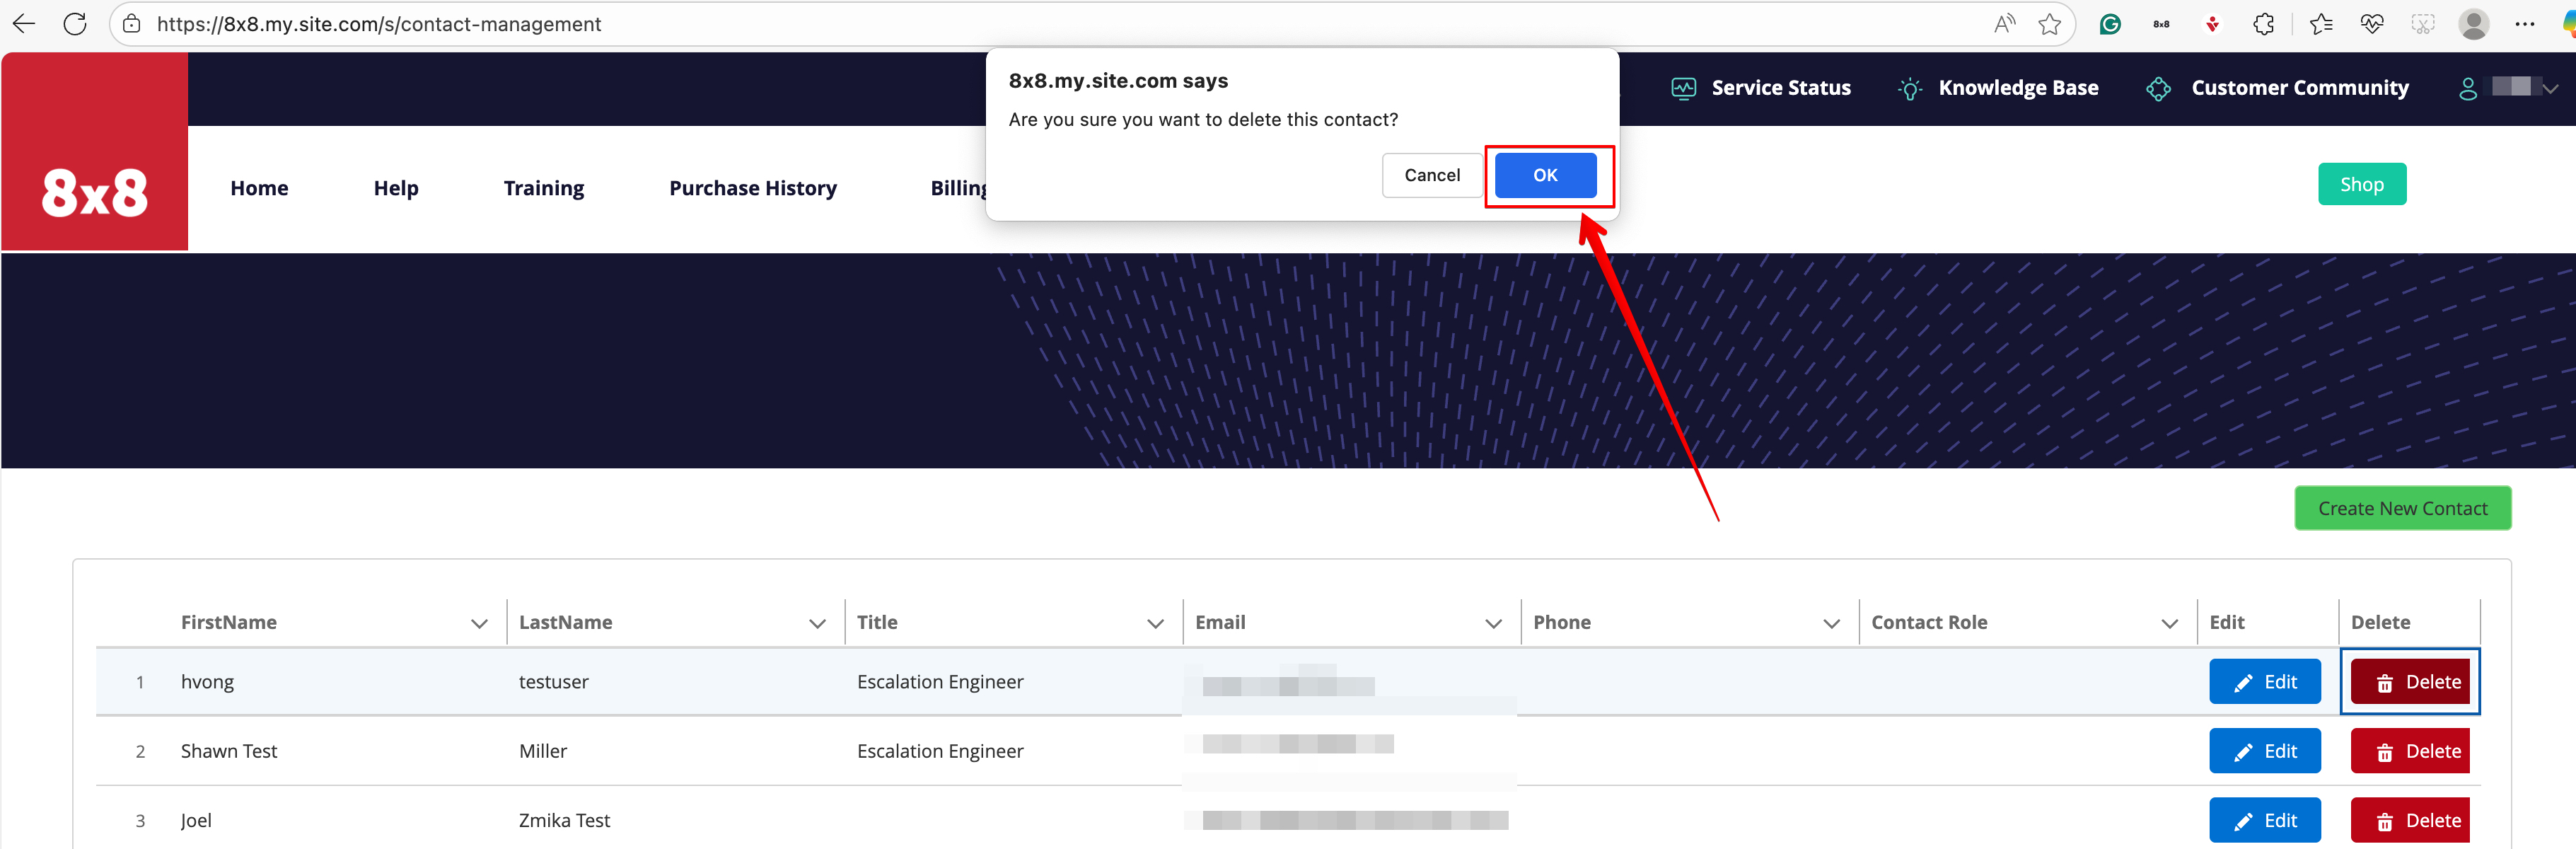This screenshot has width=2576, height=849.
Task: Open the browser profile avatar icon
Action: pyautogui.click(x=2473, y=24)
